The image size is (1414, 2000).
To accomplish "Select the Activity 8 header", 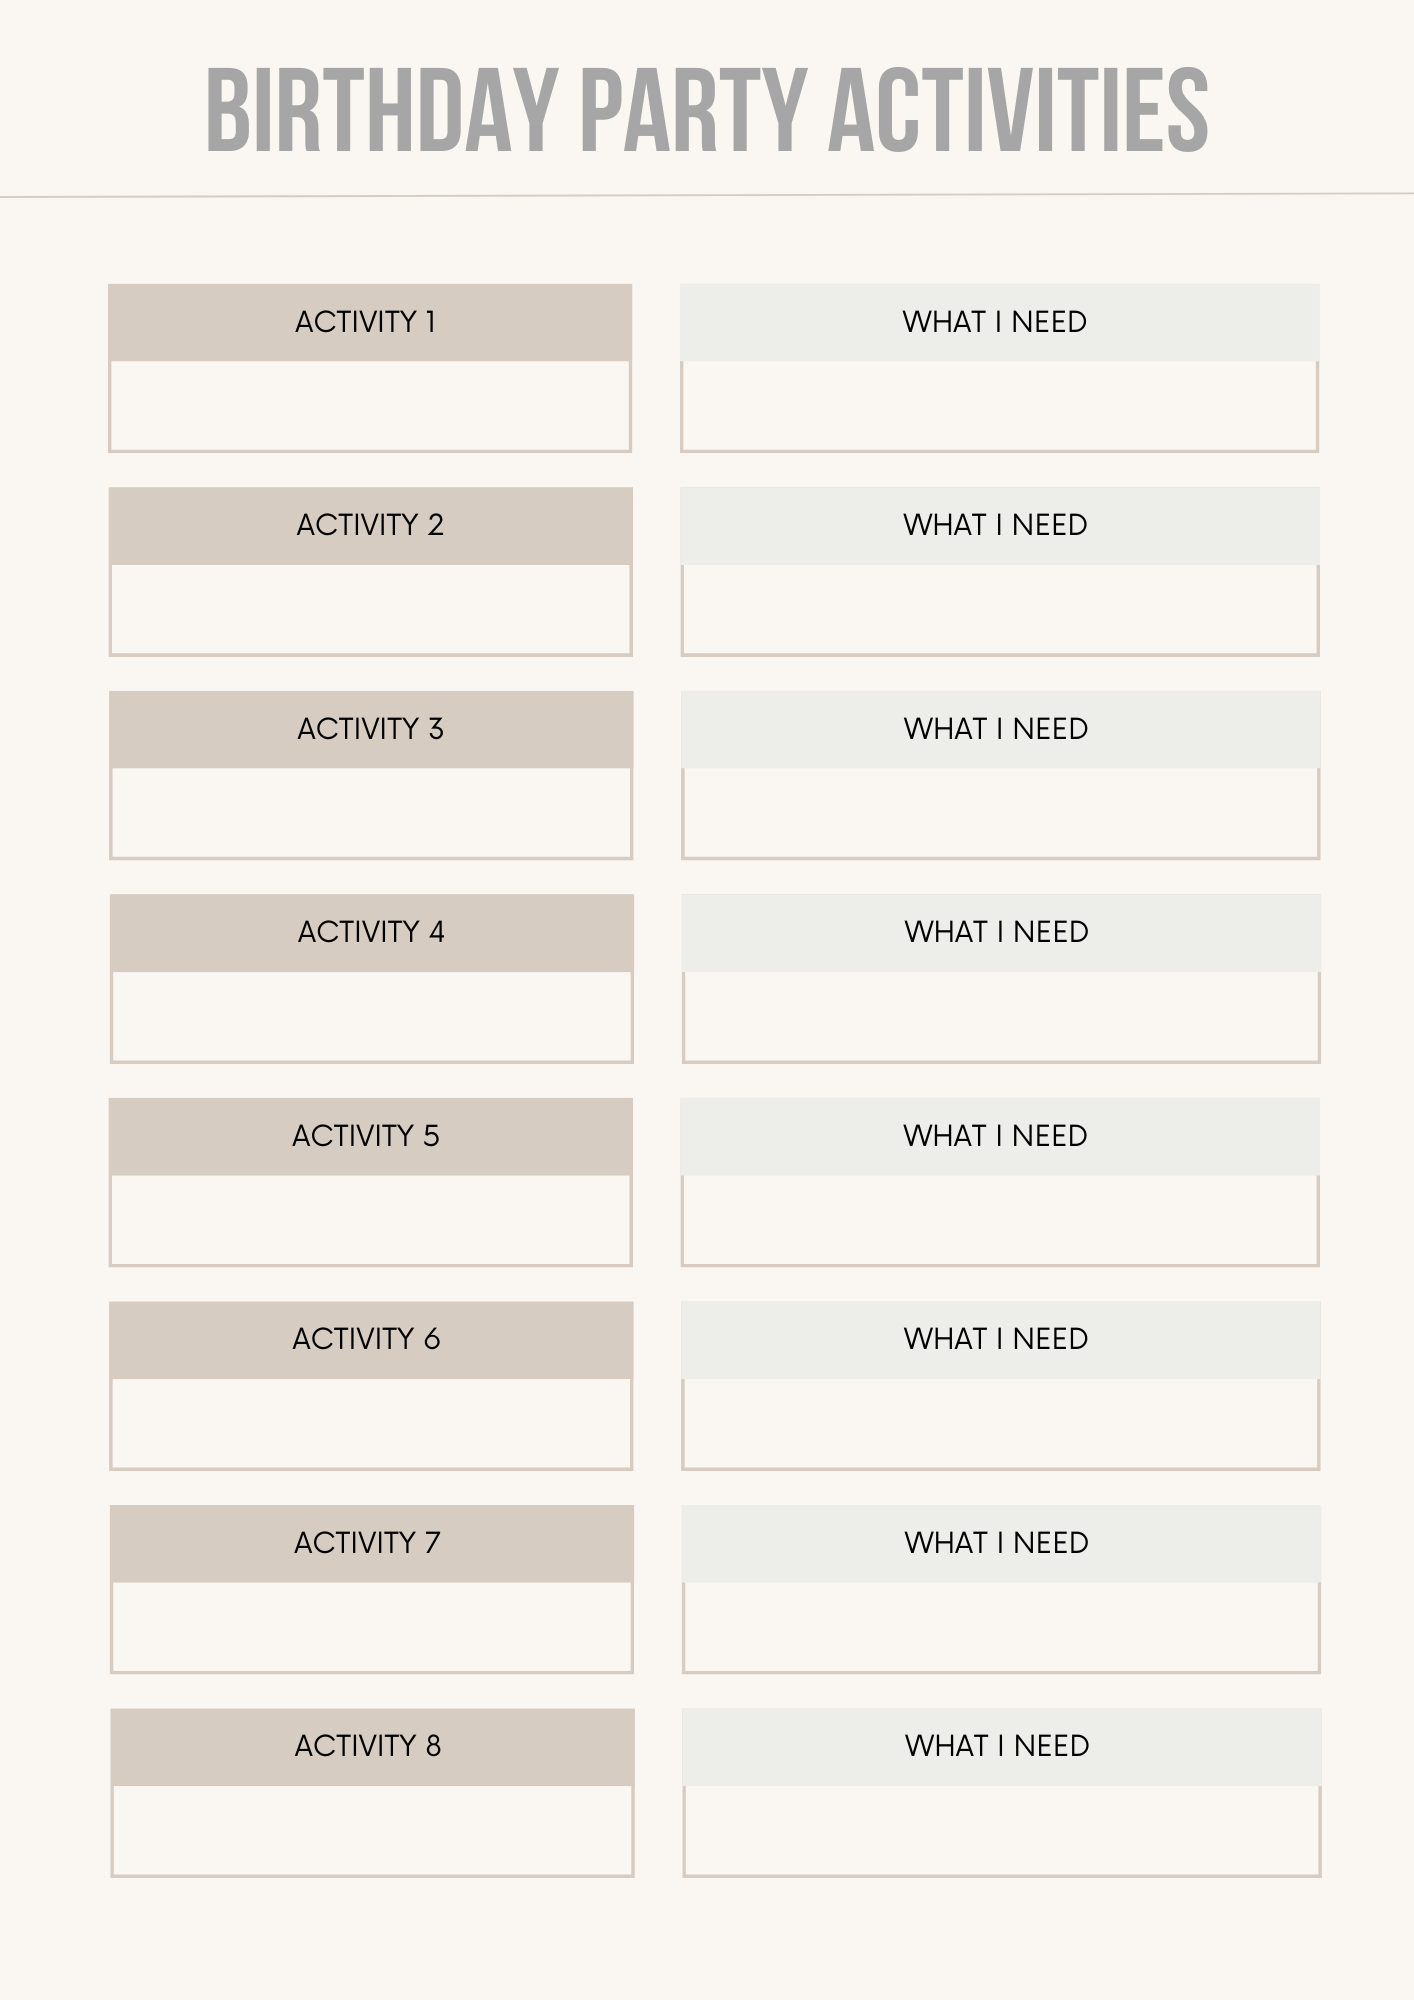I will click(x=372, y=1747).
